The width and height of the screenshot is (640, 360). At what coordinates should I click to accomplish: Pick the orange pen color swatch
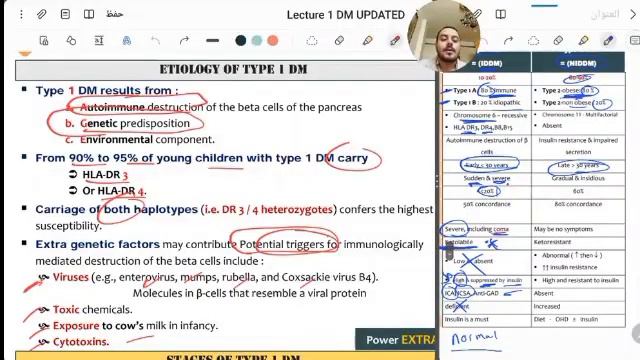273,41
